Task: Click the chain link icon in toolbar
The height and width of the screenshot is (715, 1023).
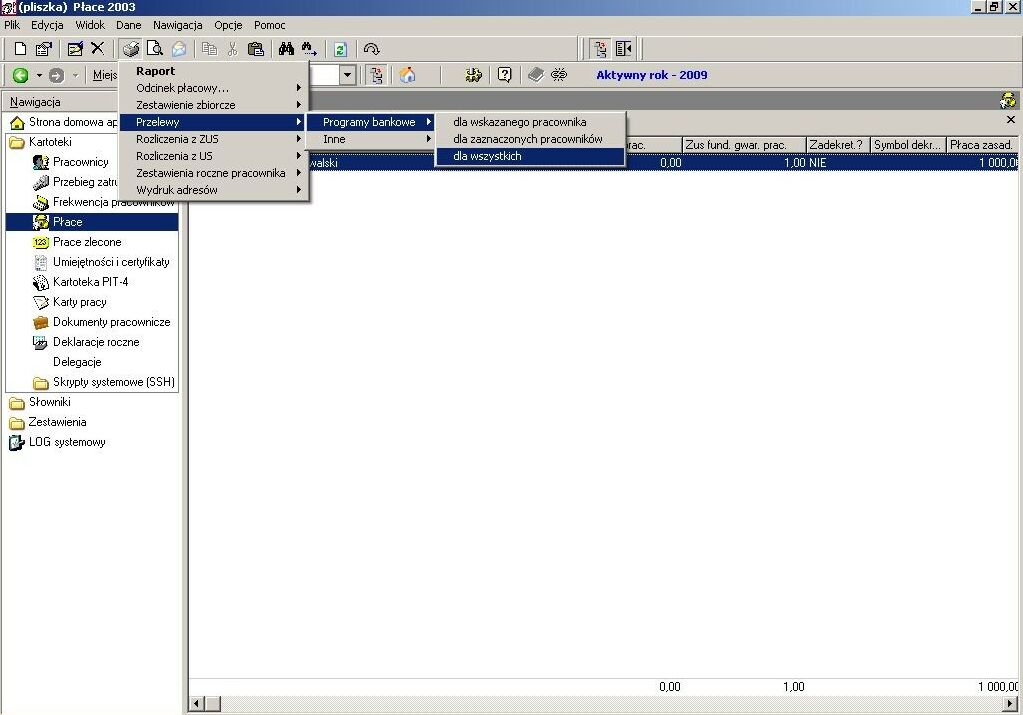Action: 559,75
